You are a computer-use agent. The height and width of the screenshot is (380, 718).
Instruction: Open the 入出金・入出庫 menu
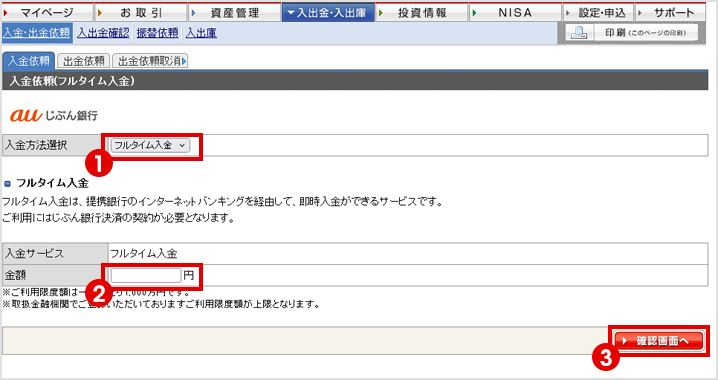coord(328,12)
